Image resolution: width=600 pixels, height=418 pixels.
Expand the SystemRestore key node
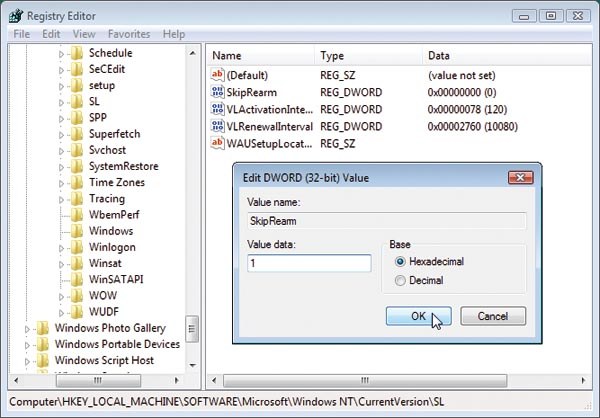click(61, 166)
